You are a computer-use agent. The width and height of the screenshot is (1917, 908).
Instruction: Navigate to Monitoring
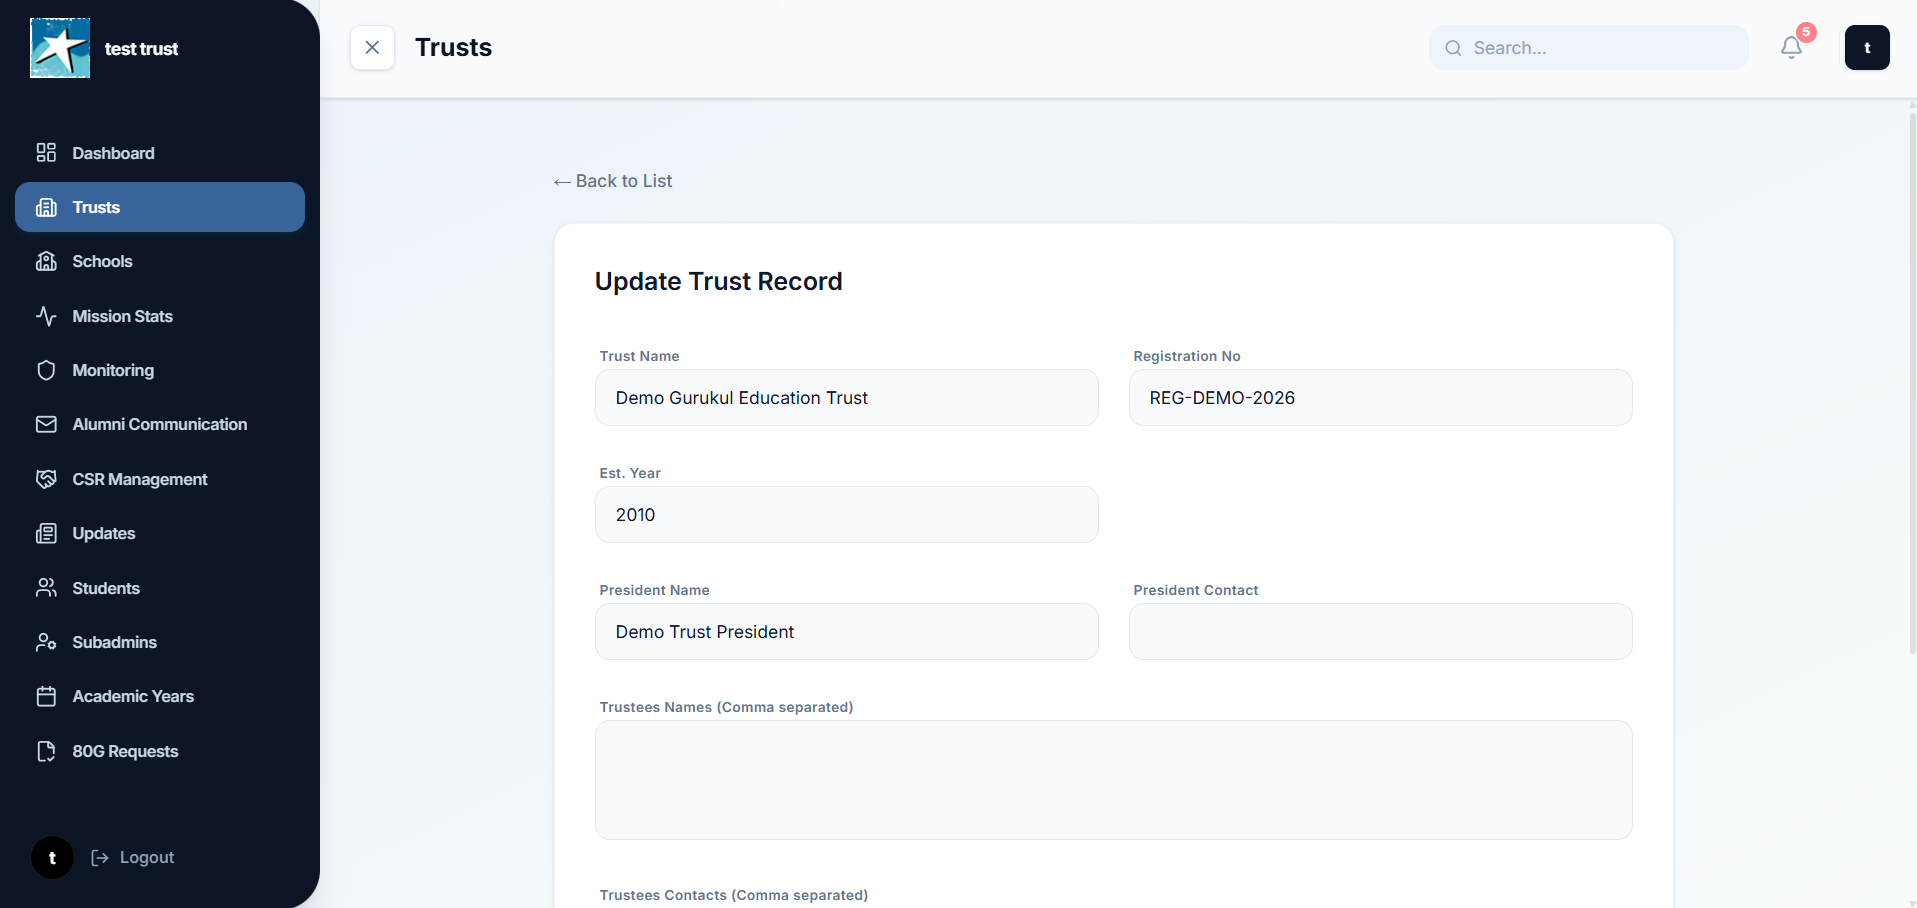pyautogui.click(x=160, y=370)
